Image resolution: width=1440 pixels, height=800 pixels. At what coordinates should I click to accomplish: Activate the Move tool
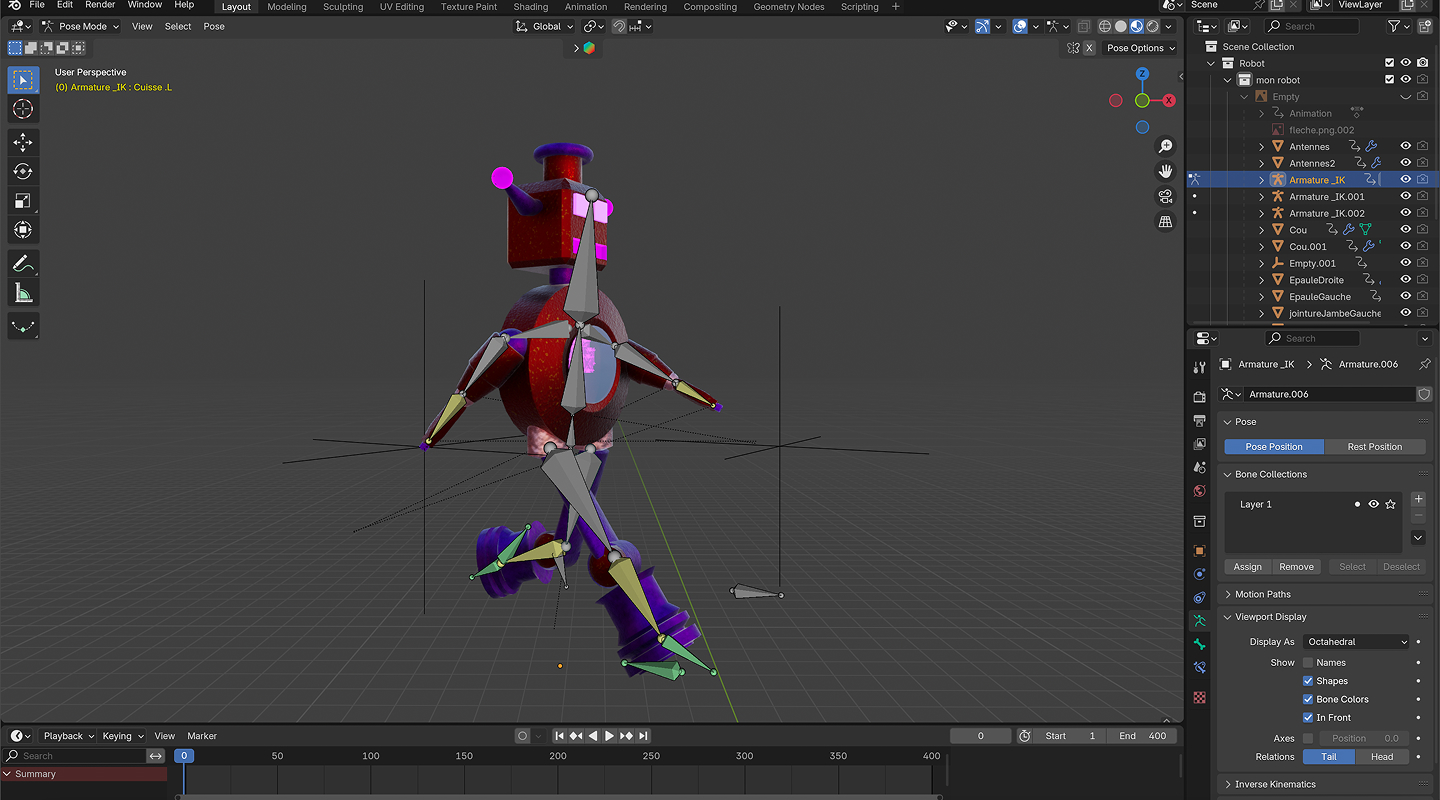tap(23, 142)
